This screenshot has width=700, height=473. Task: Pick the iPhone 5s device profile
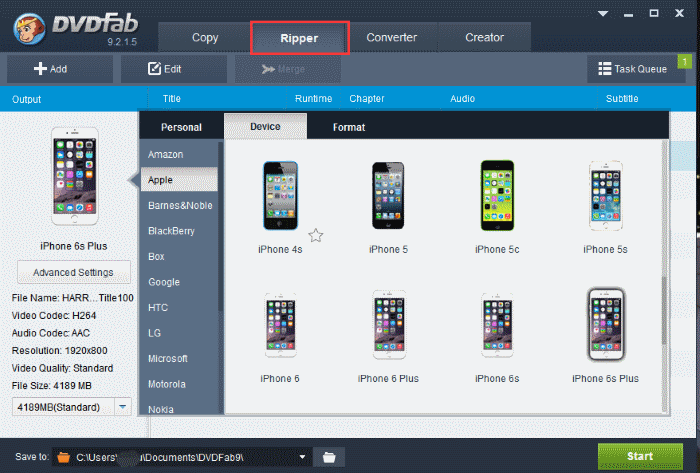(605, 198)
